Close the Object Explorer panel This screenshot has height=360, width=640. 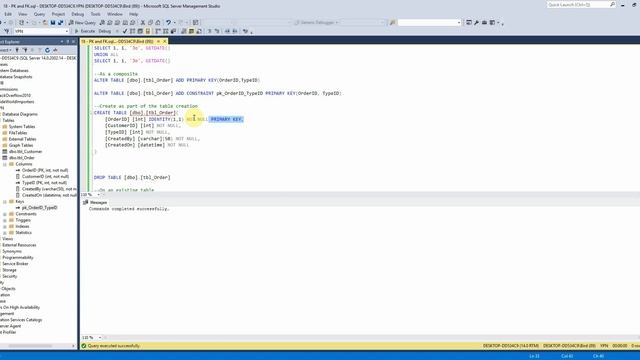73,41
